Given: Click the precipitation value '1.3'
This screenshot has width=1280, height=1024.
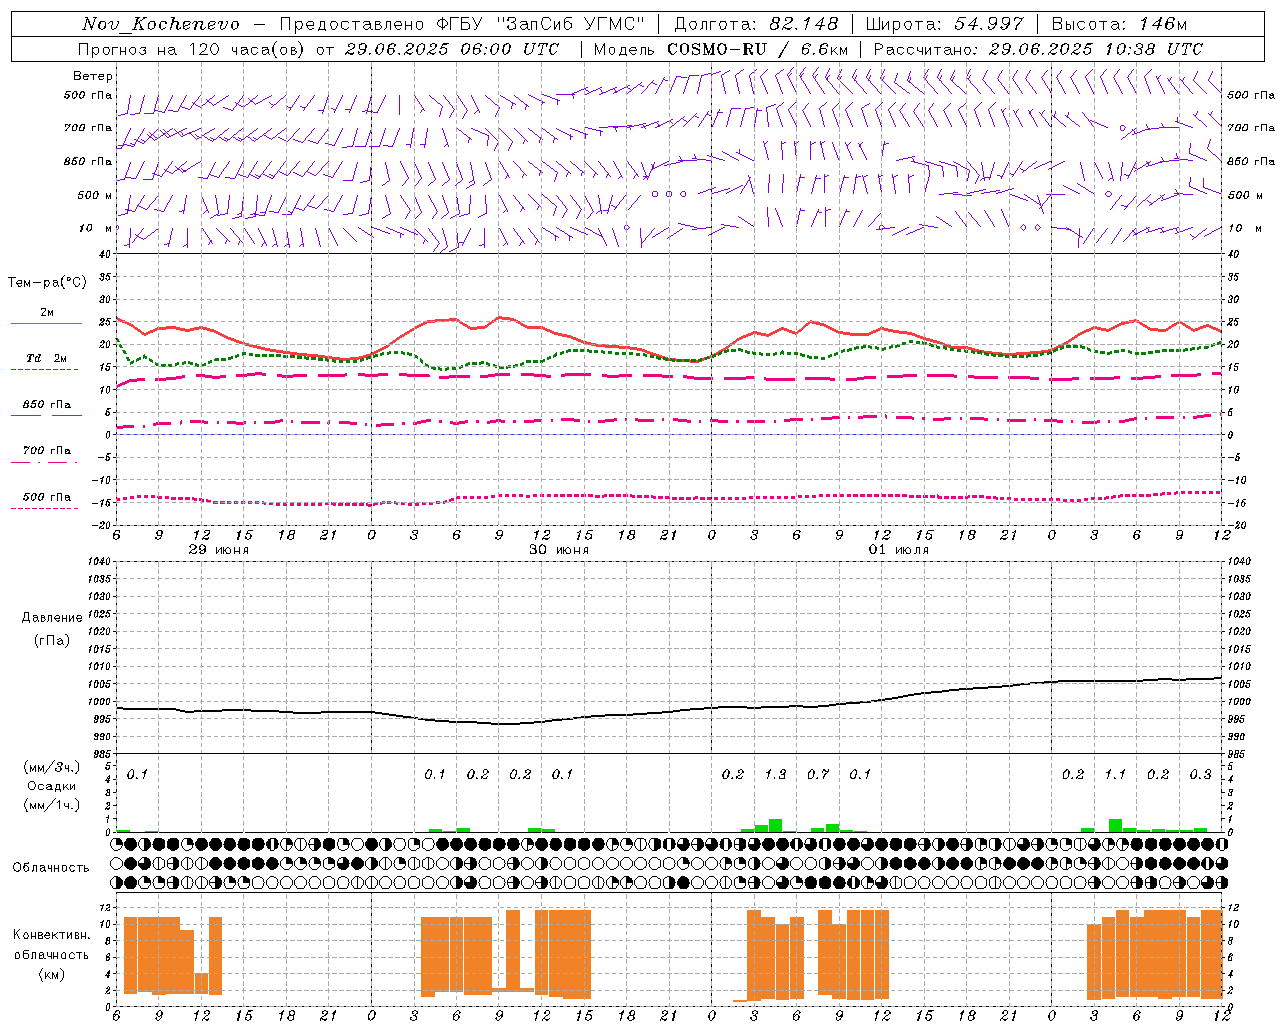Looking at the screenshot, I should (775, 774).
